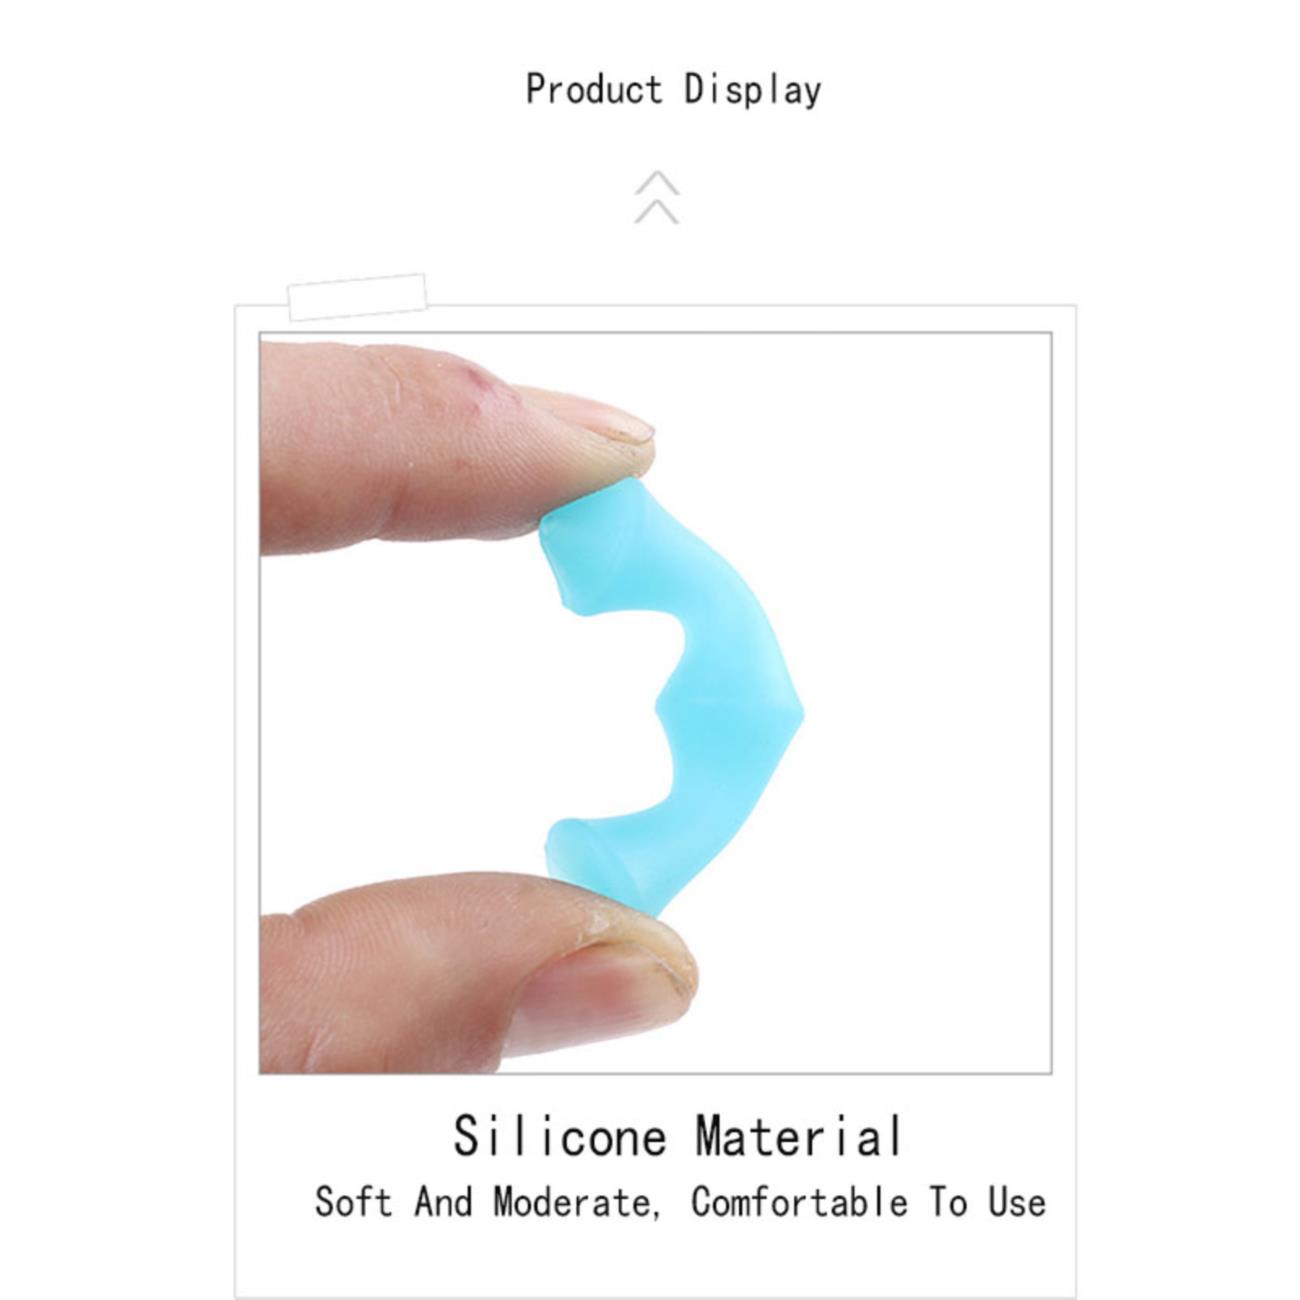Click the tape strip on the frame corner
The height and width of the screenshot is (1300, 1300).
357,297
